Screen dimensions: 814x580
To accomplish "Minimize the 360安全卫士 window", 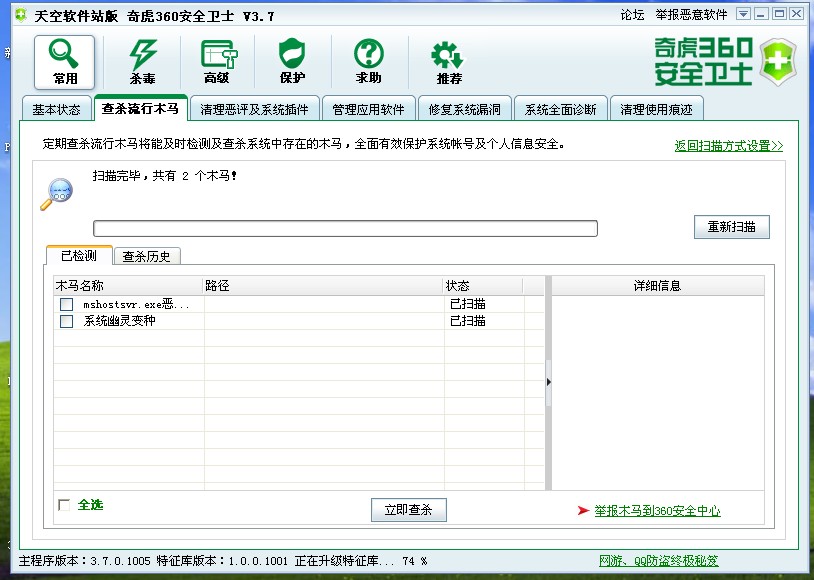I will (x=761, y=14).
